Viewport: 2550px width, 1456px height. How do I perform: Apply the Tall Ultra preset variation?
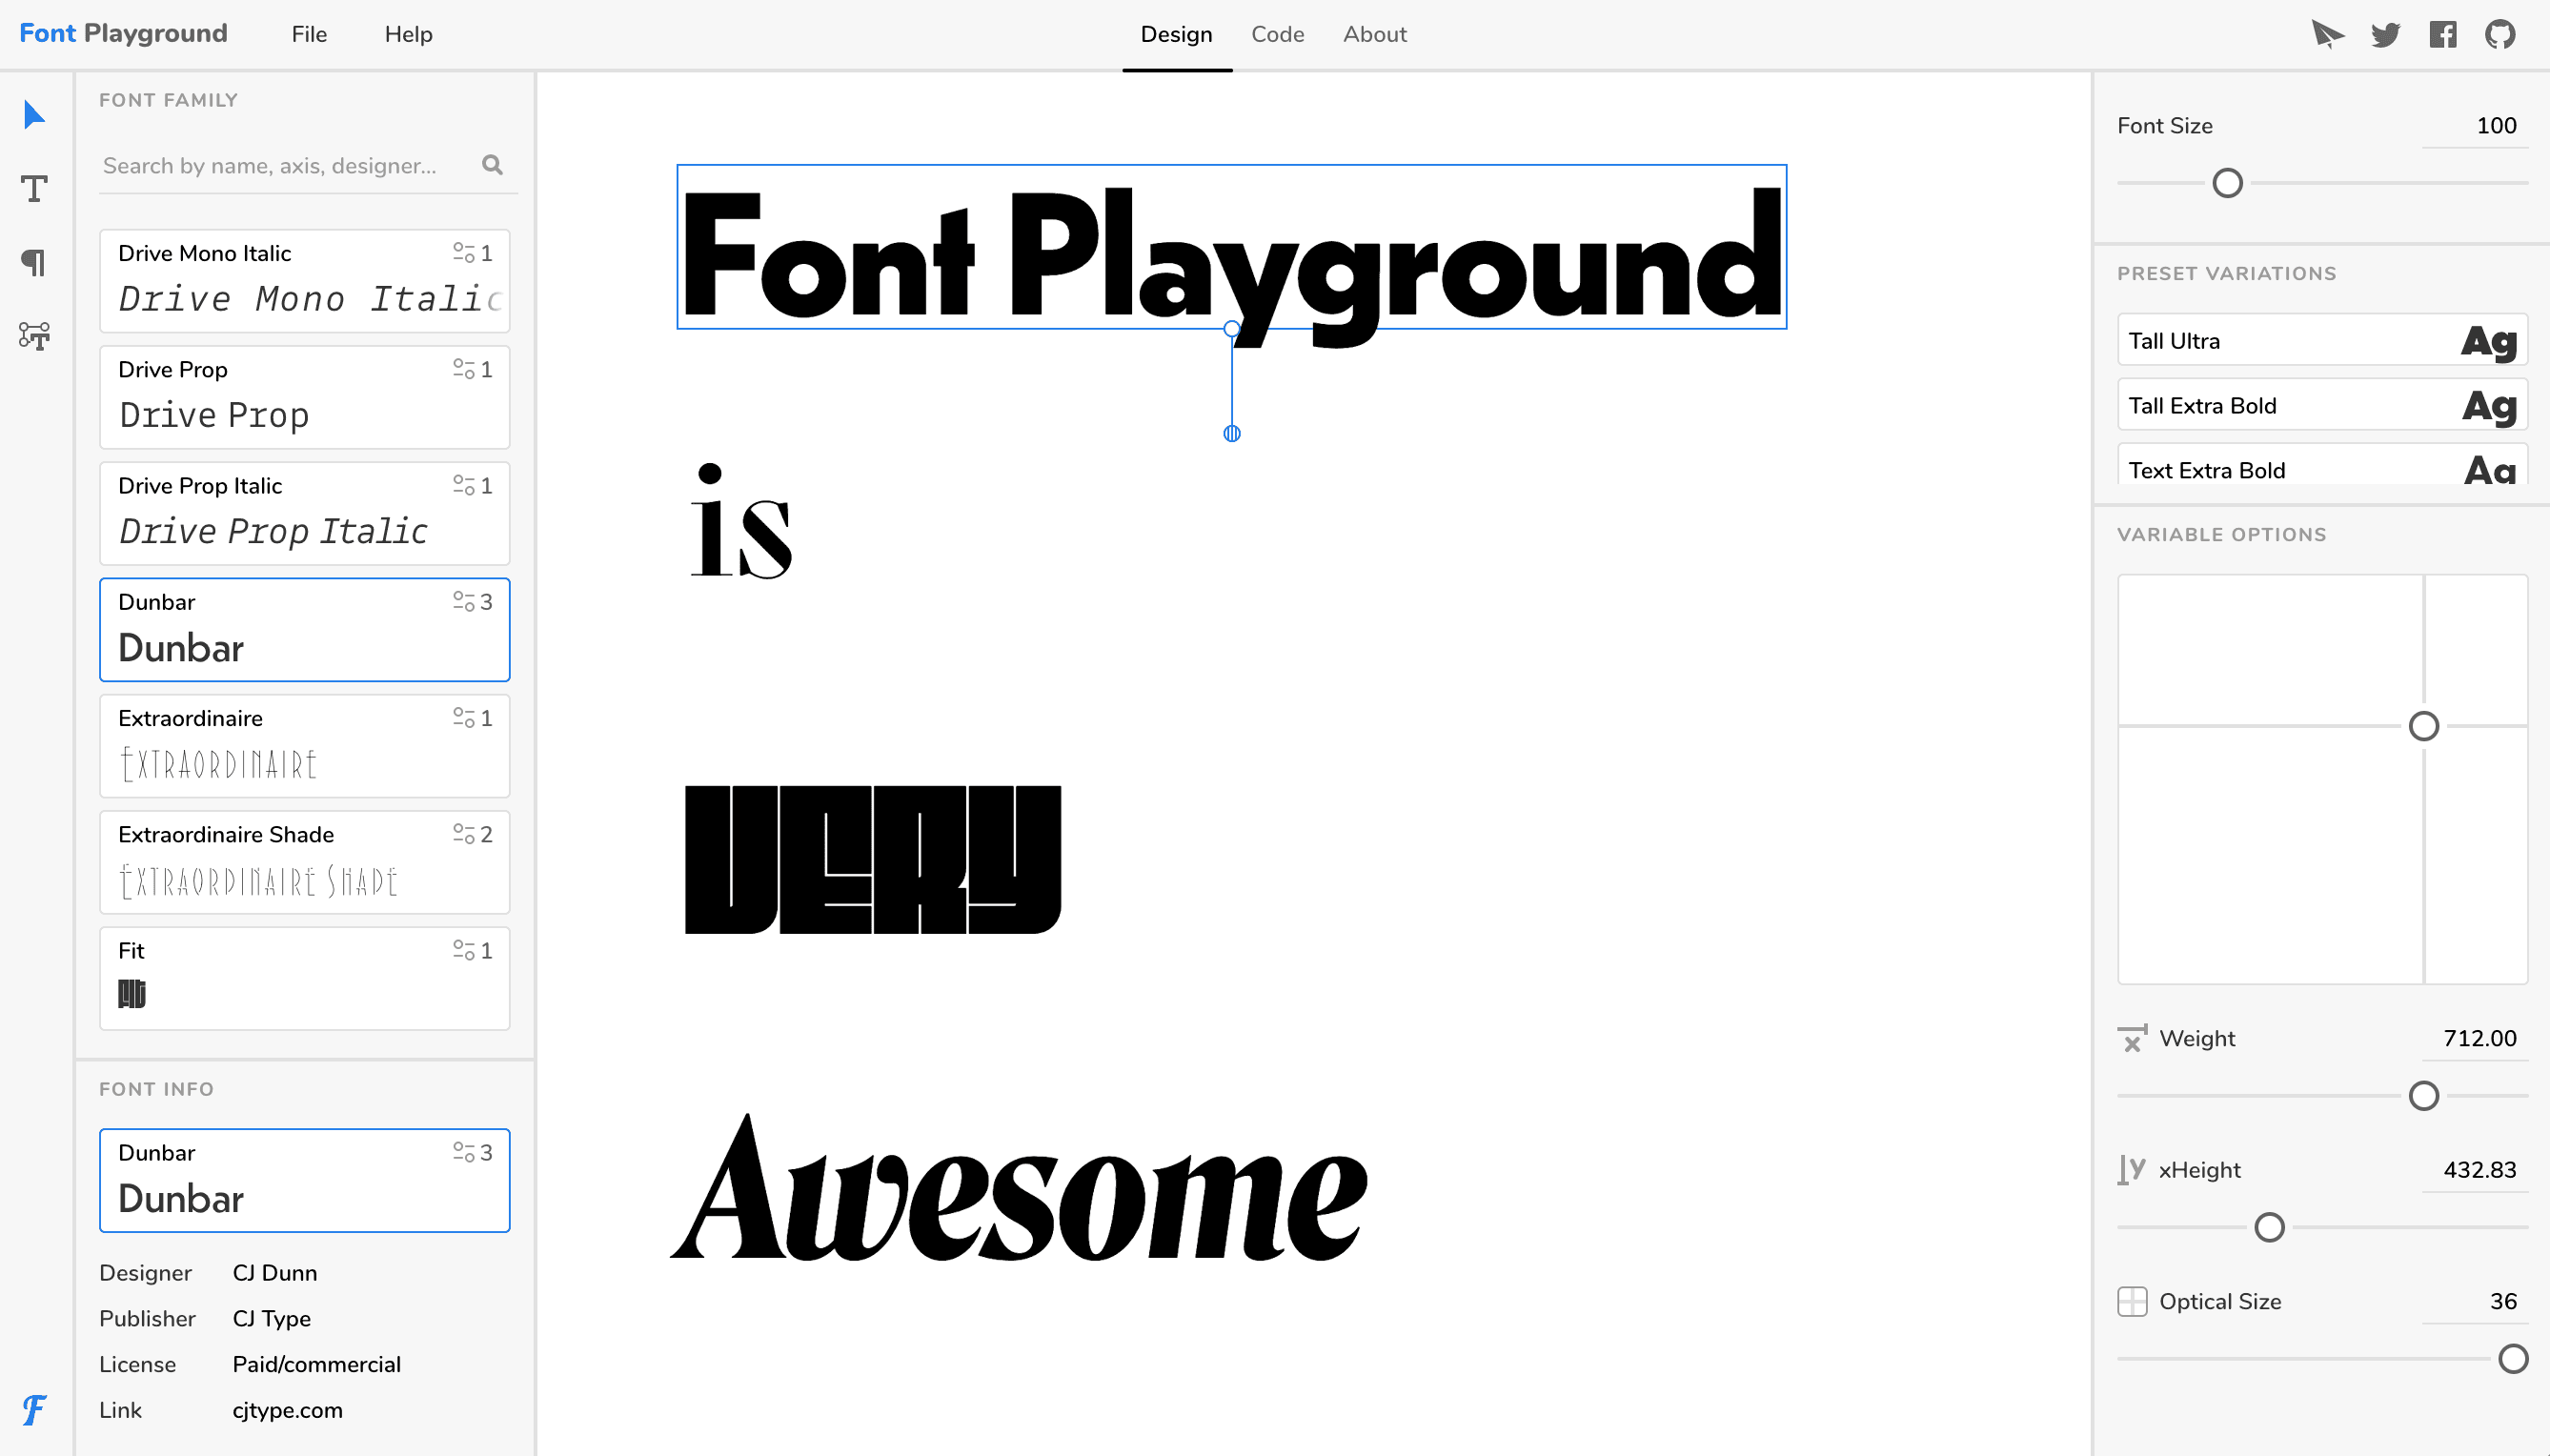2322,341
